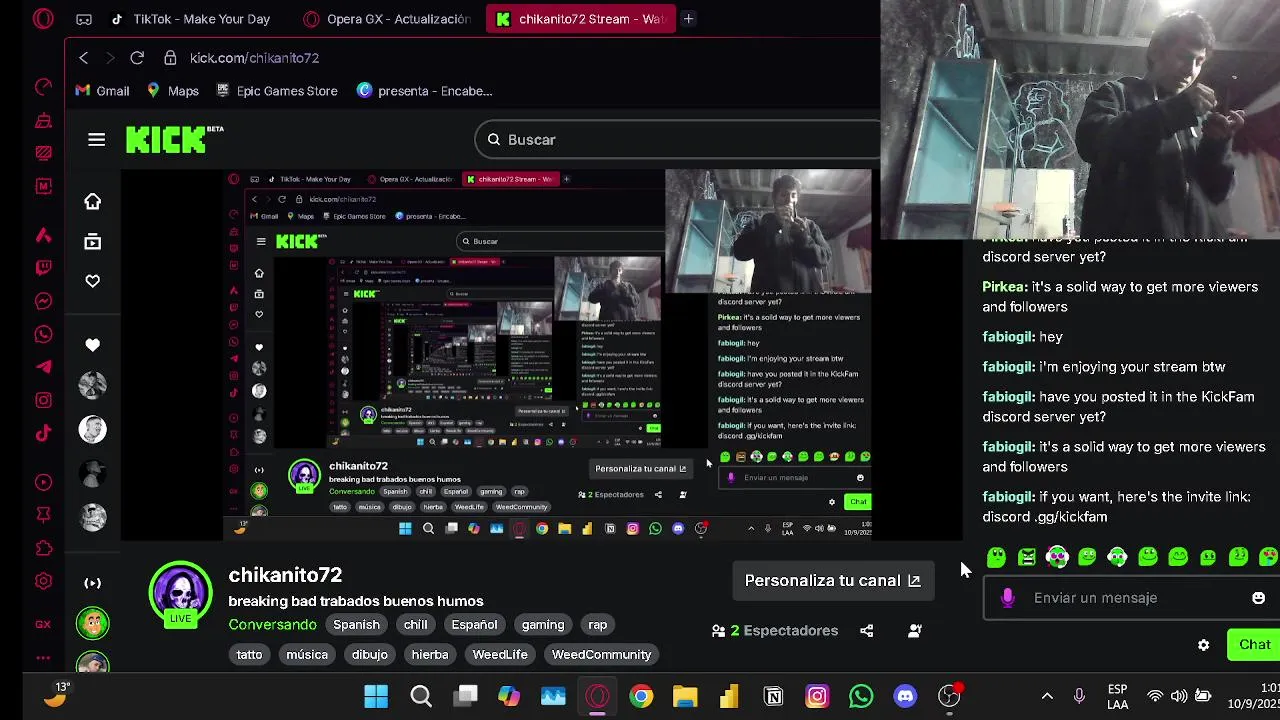Click the Conversando category link
Viewport: 1280px width, 720px height.
click(272, 625)
